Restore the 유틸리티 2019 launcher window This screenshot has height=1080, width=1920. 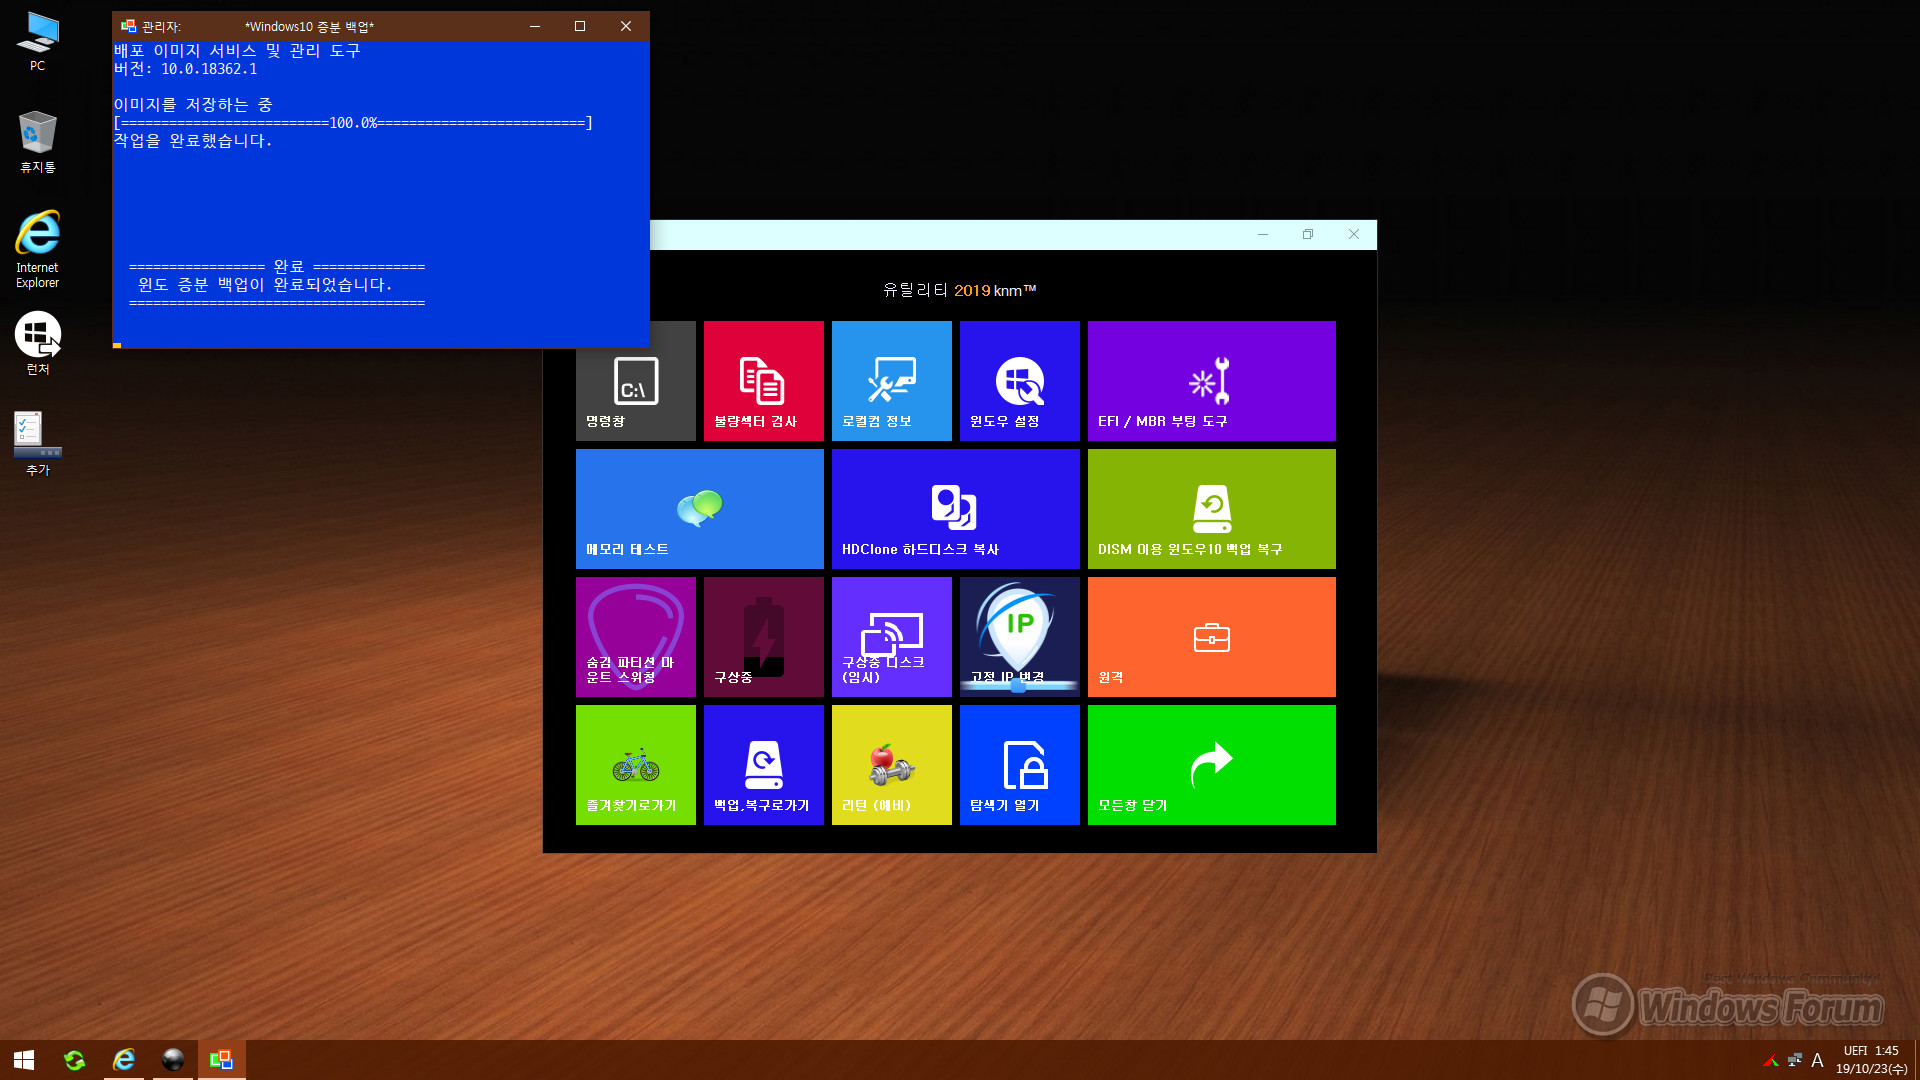1308,234
